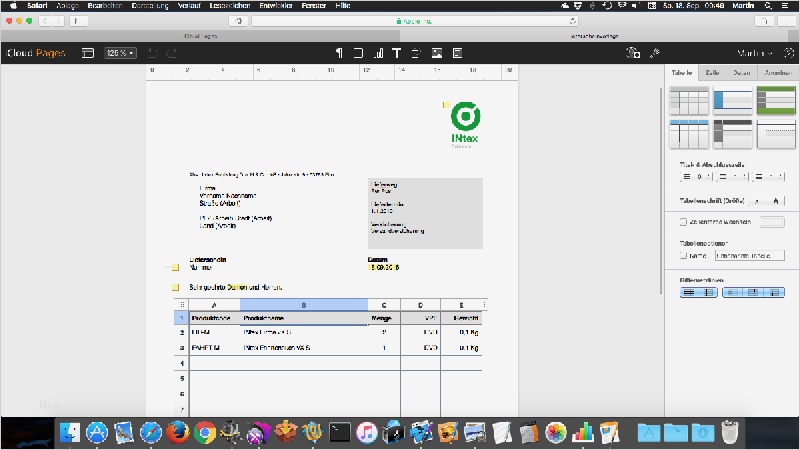Click the table handle at top-left corner
Viewport: 800px width, 450px height.
click(182, 305)
